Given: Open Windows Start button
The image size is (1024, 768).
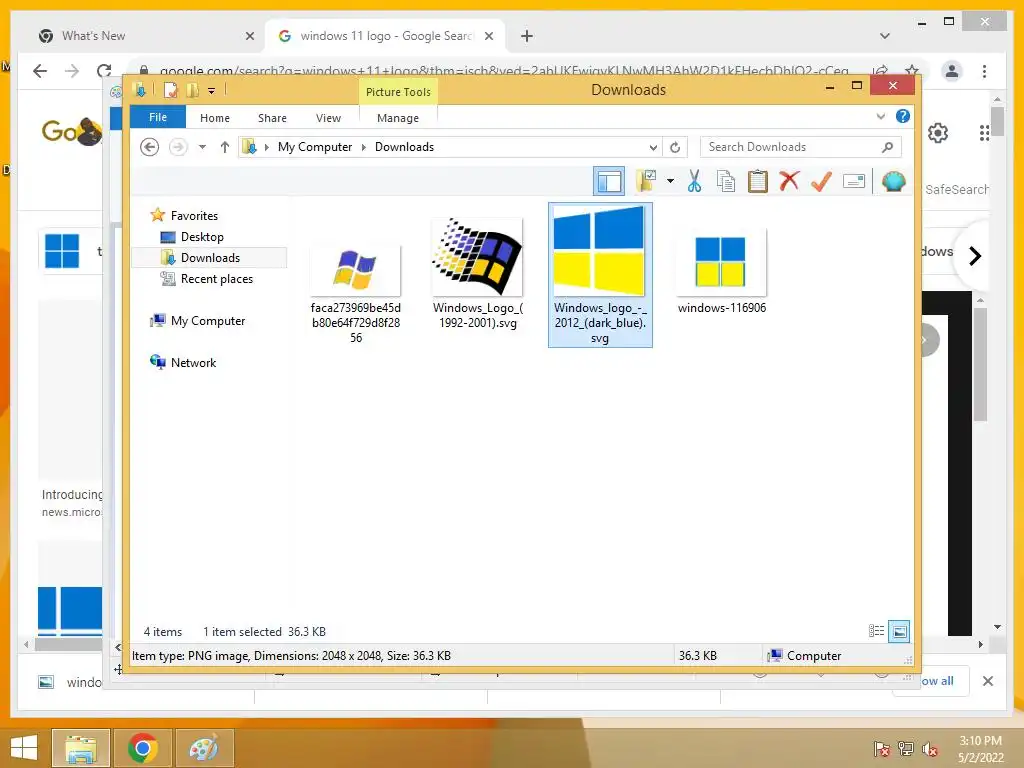Looking at the screenshot, I should (24, 748).
